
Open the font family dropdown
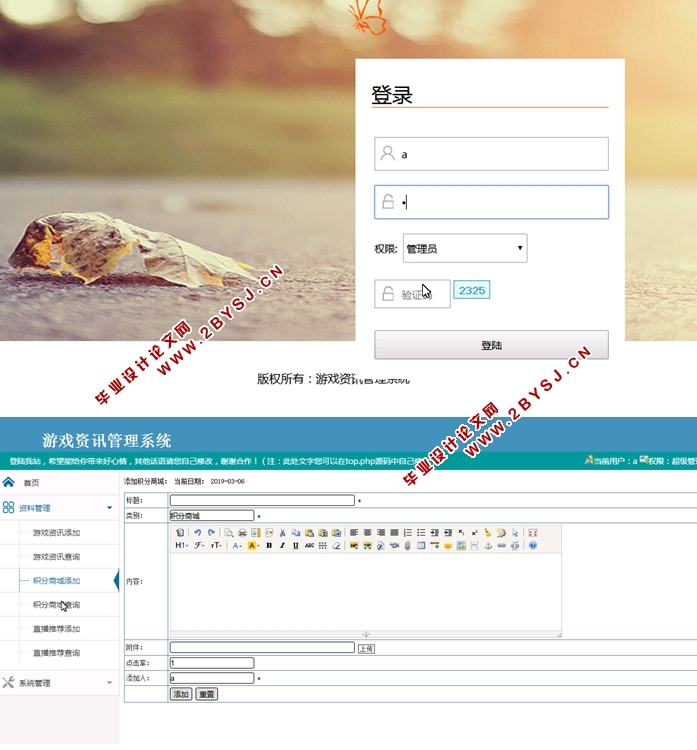pyautogui.click(x=199, y=545)
